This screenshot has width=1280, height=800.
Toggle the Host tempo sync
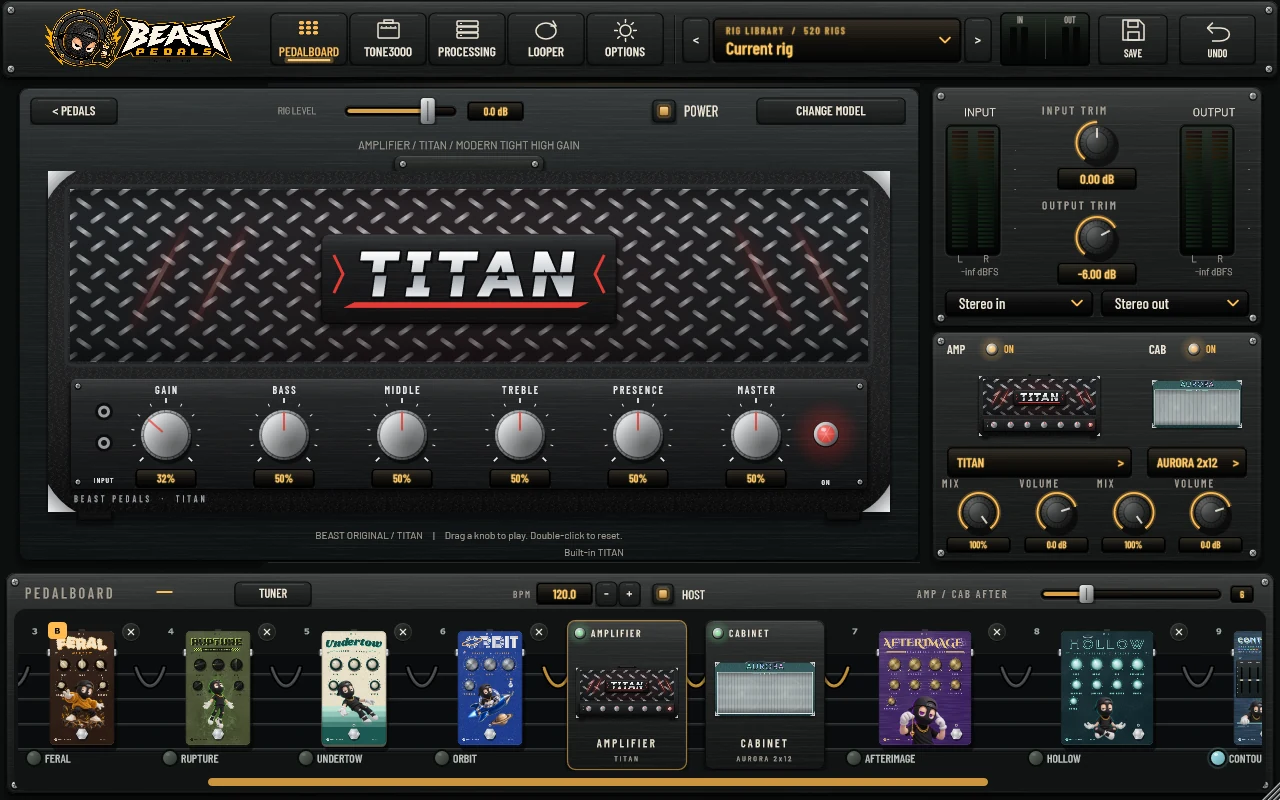click(x=661, y=594)
